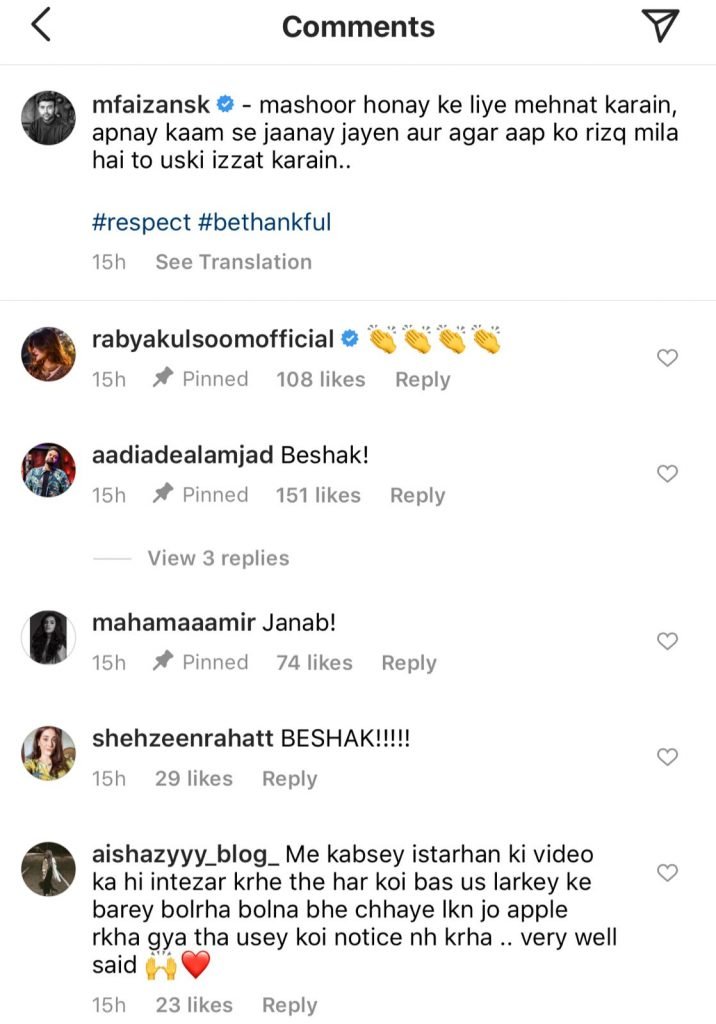
Task: Toggle like on mahamaaamir's comment
Action: click(667, 640)
